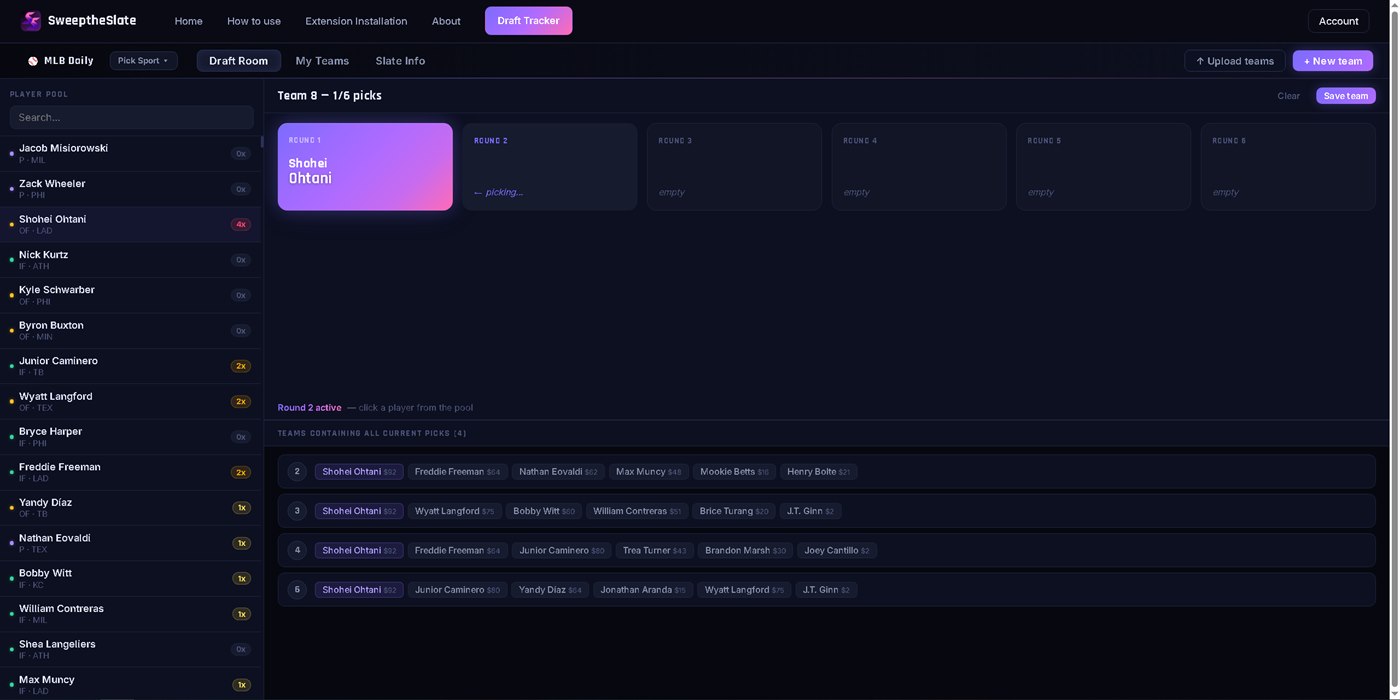Open Extension Installation page
This screenshot has width=1400, height=700.
point(356,21)
